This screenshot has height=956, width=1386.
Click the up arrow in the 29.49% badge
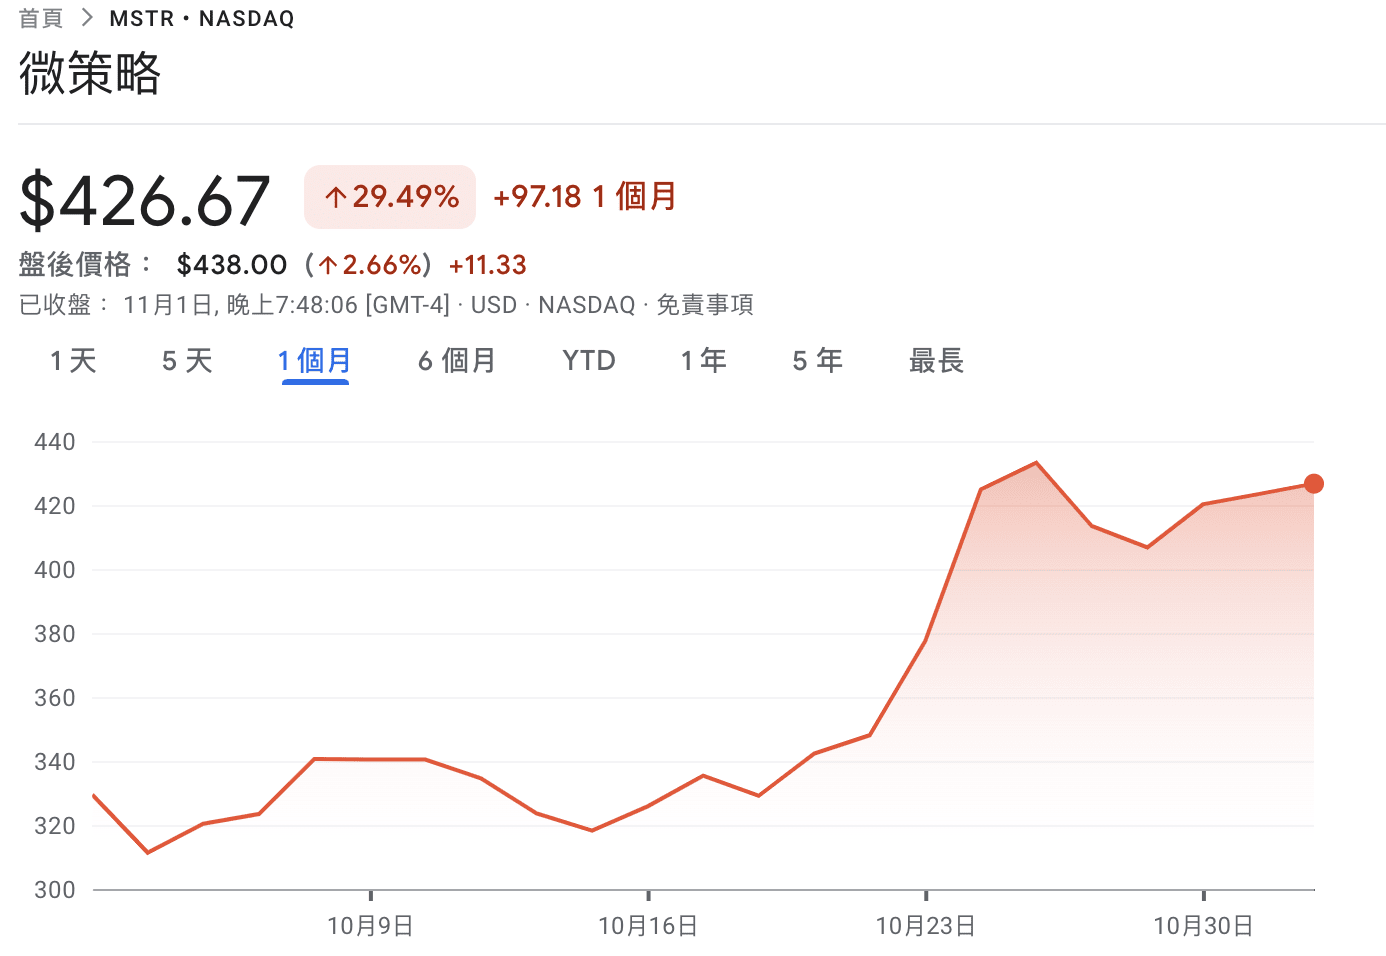click(335, 197)
